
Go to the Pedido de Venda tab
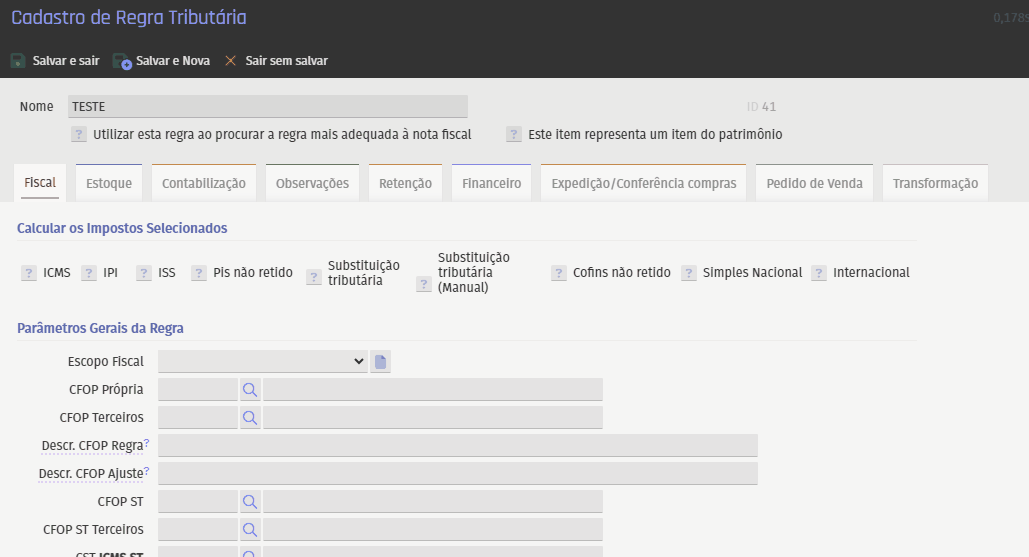pos(814,183)
